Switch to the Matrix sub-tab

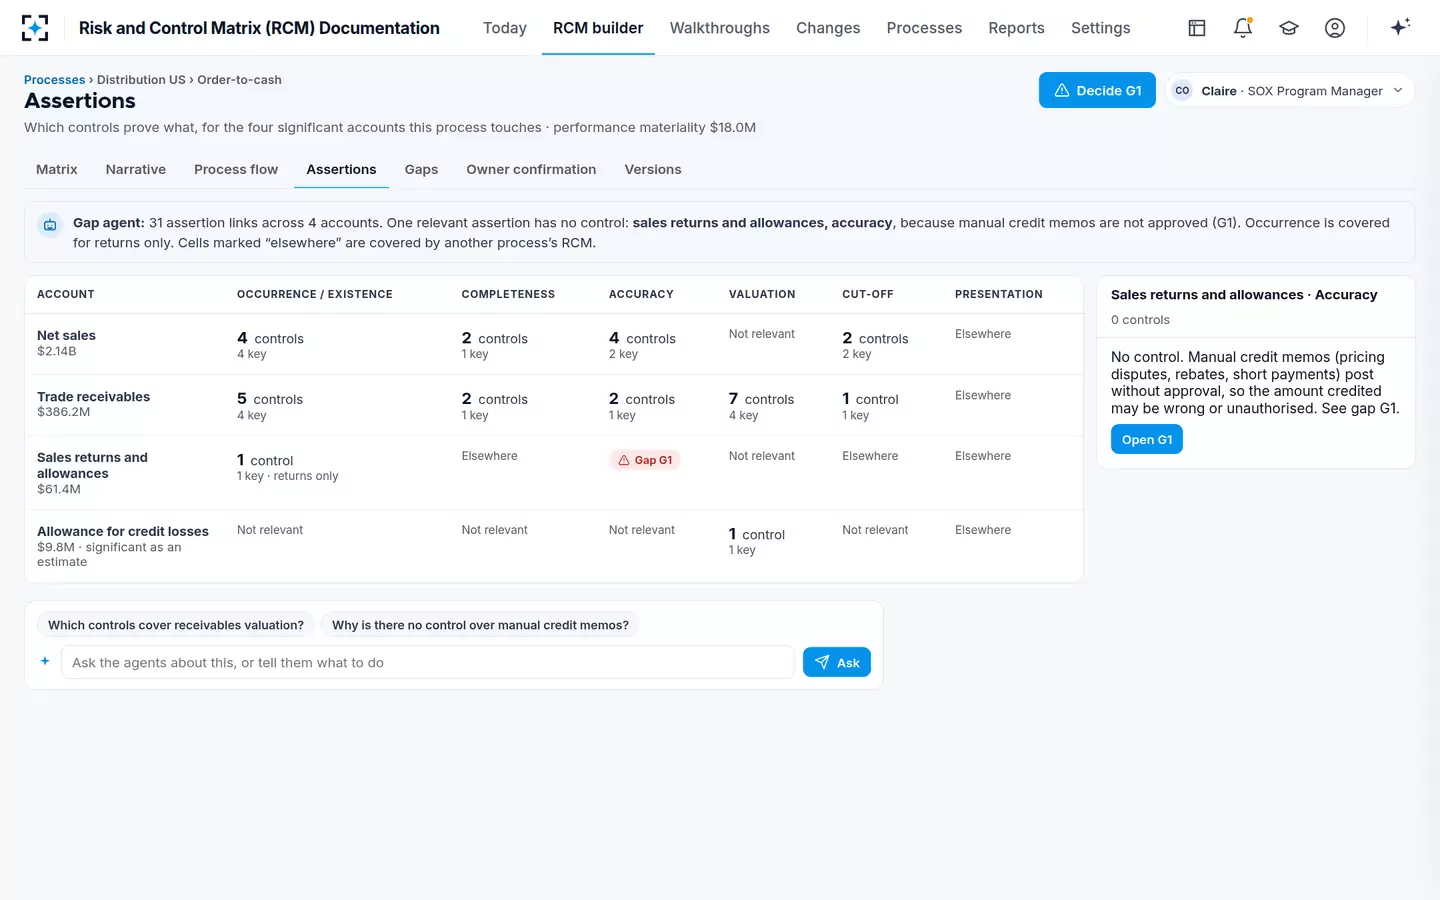(57, 170)
